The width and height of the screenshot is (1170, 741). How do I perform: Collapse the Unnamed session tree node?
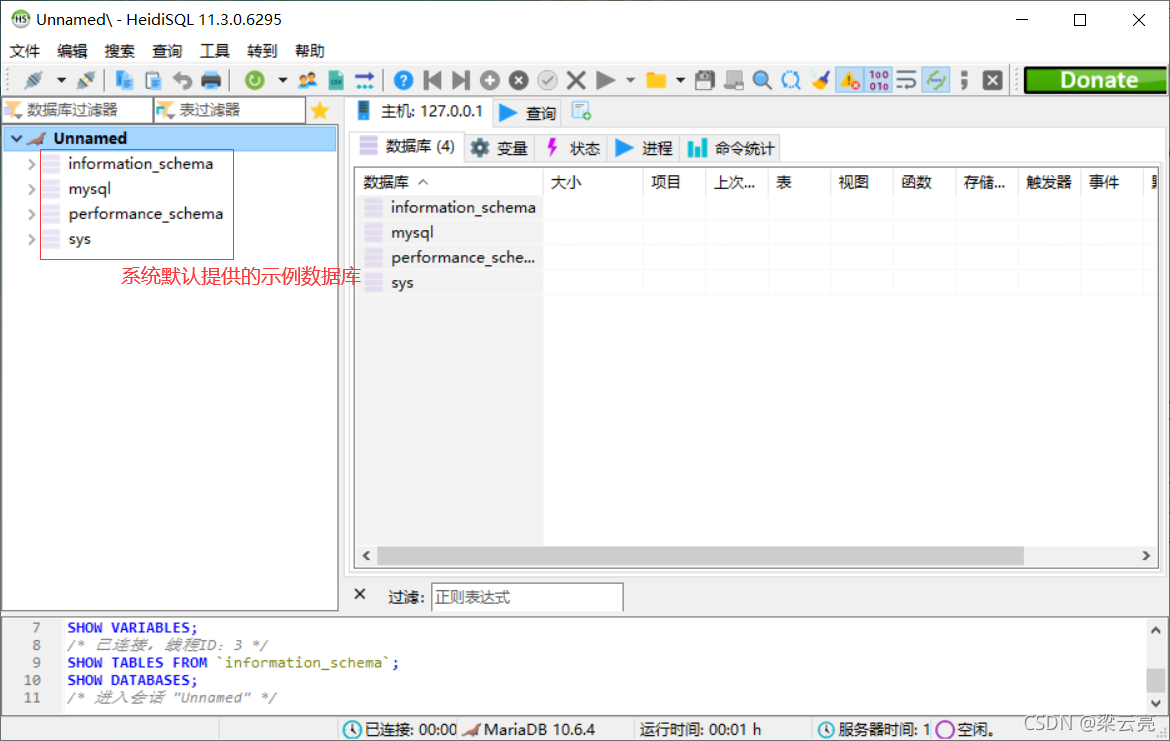(16, 139)
